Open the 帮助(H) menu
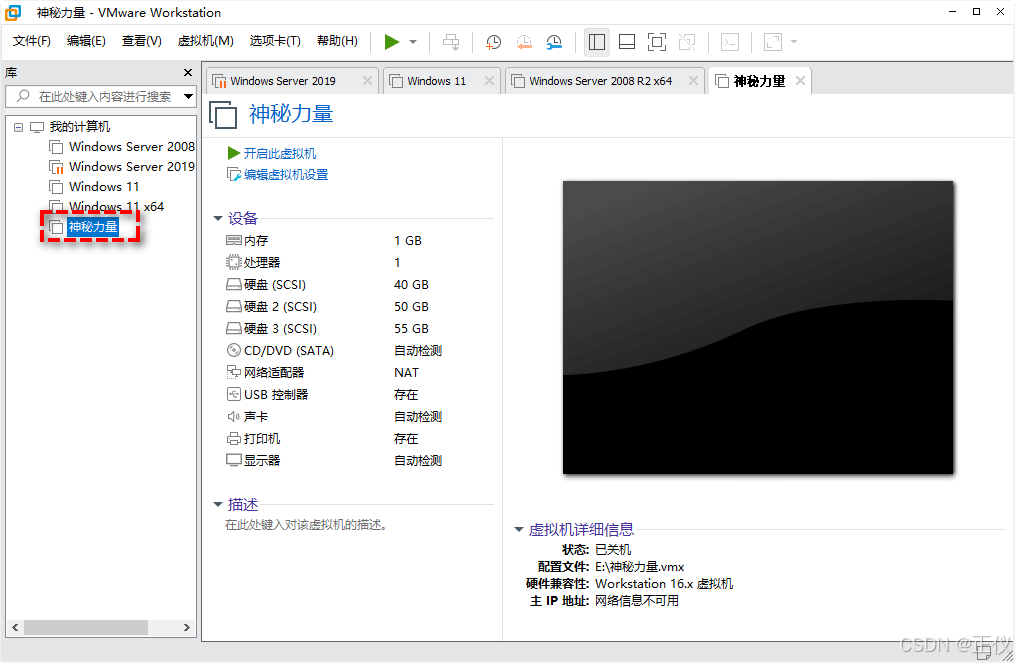The image size is (1015, 663). pos(337,41)
